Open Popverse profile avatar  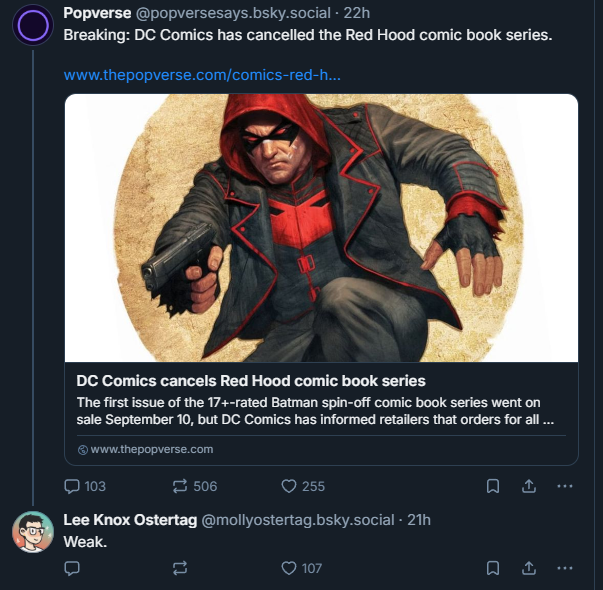(x=33, y=24)
